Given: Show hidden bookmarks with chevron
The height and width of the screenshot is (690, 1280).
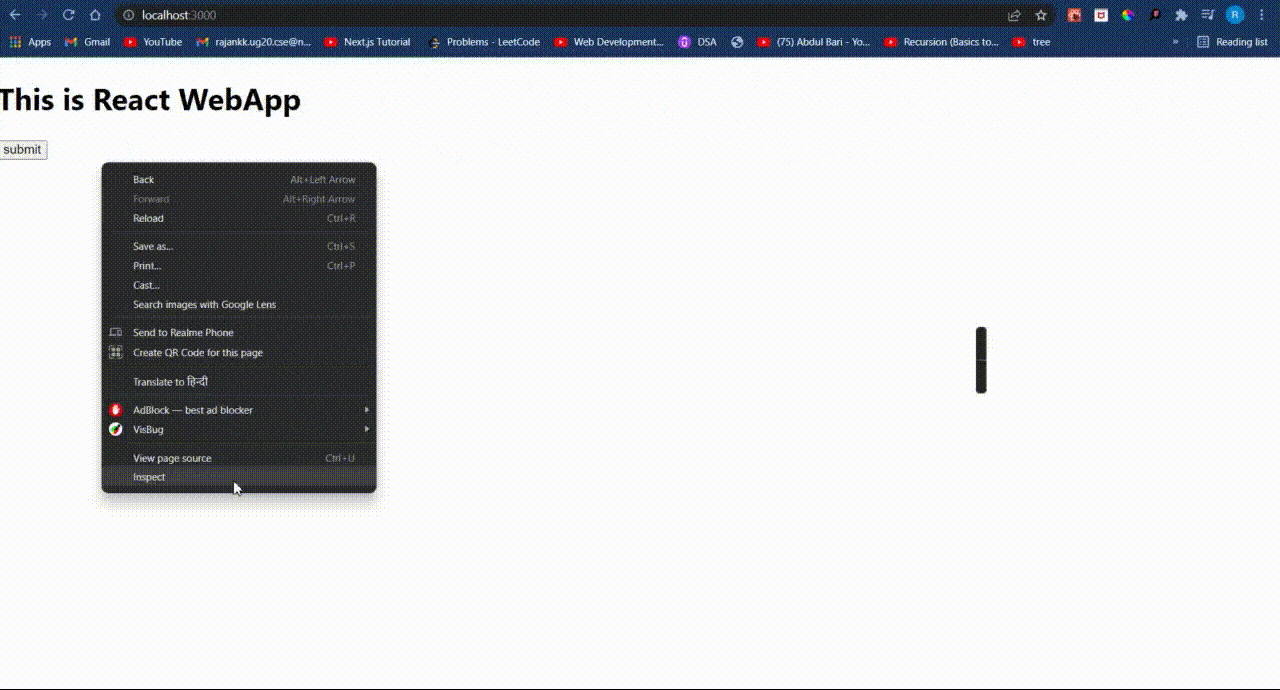Looking at the screenshot, I should click(x=1175, y=42).
